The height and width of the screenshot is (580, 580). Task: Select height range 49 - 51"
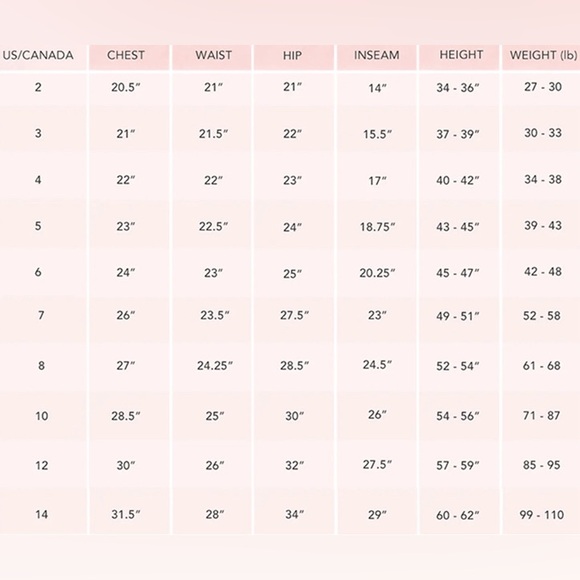458,316
